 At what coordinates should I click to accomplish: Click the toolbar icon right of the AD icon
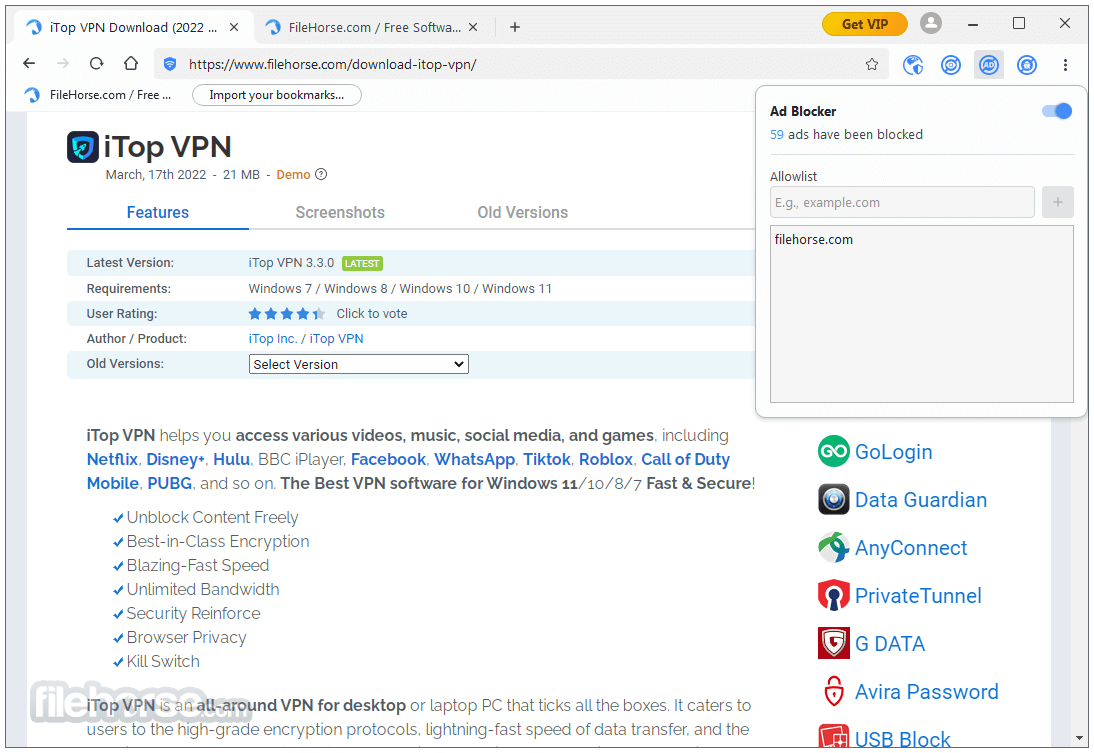(1026, 65)
